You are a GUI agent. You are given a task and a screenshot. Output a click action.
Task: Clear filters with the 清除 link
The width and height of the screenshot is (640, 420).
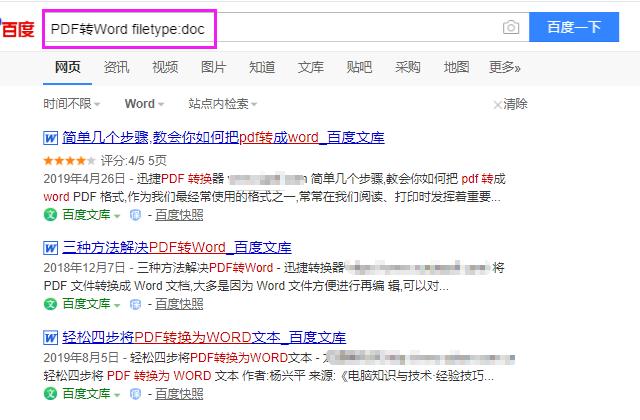click(x=511, y=104)
